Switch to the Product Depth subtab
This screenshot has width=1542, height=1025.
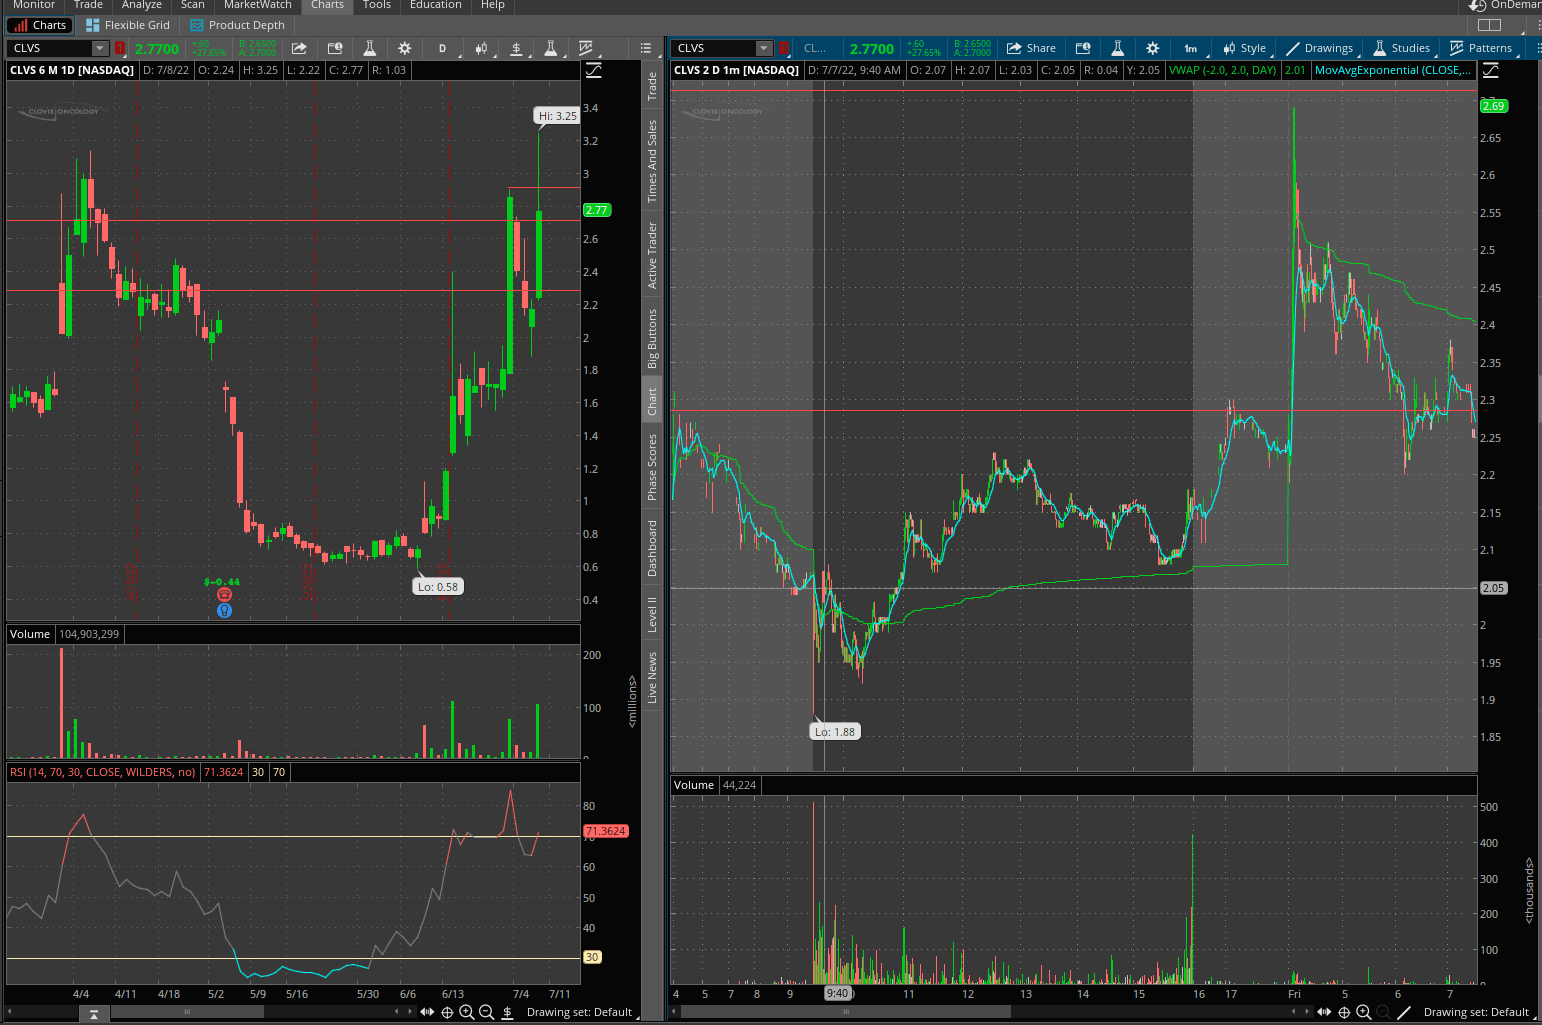click(x=238, y=25)
